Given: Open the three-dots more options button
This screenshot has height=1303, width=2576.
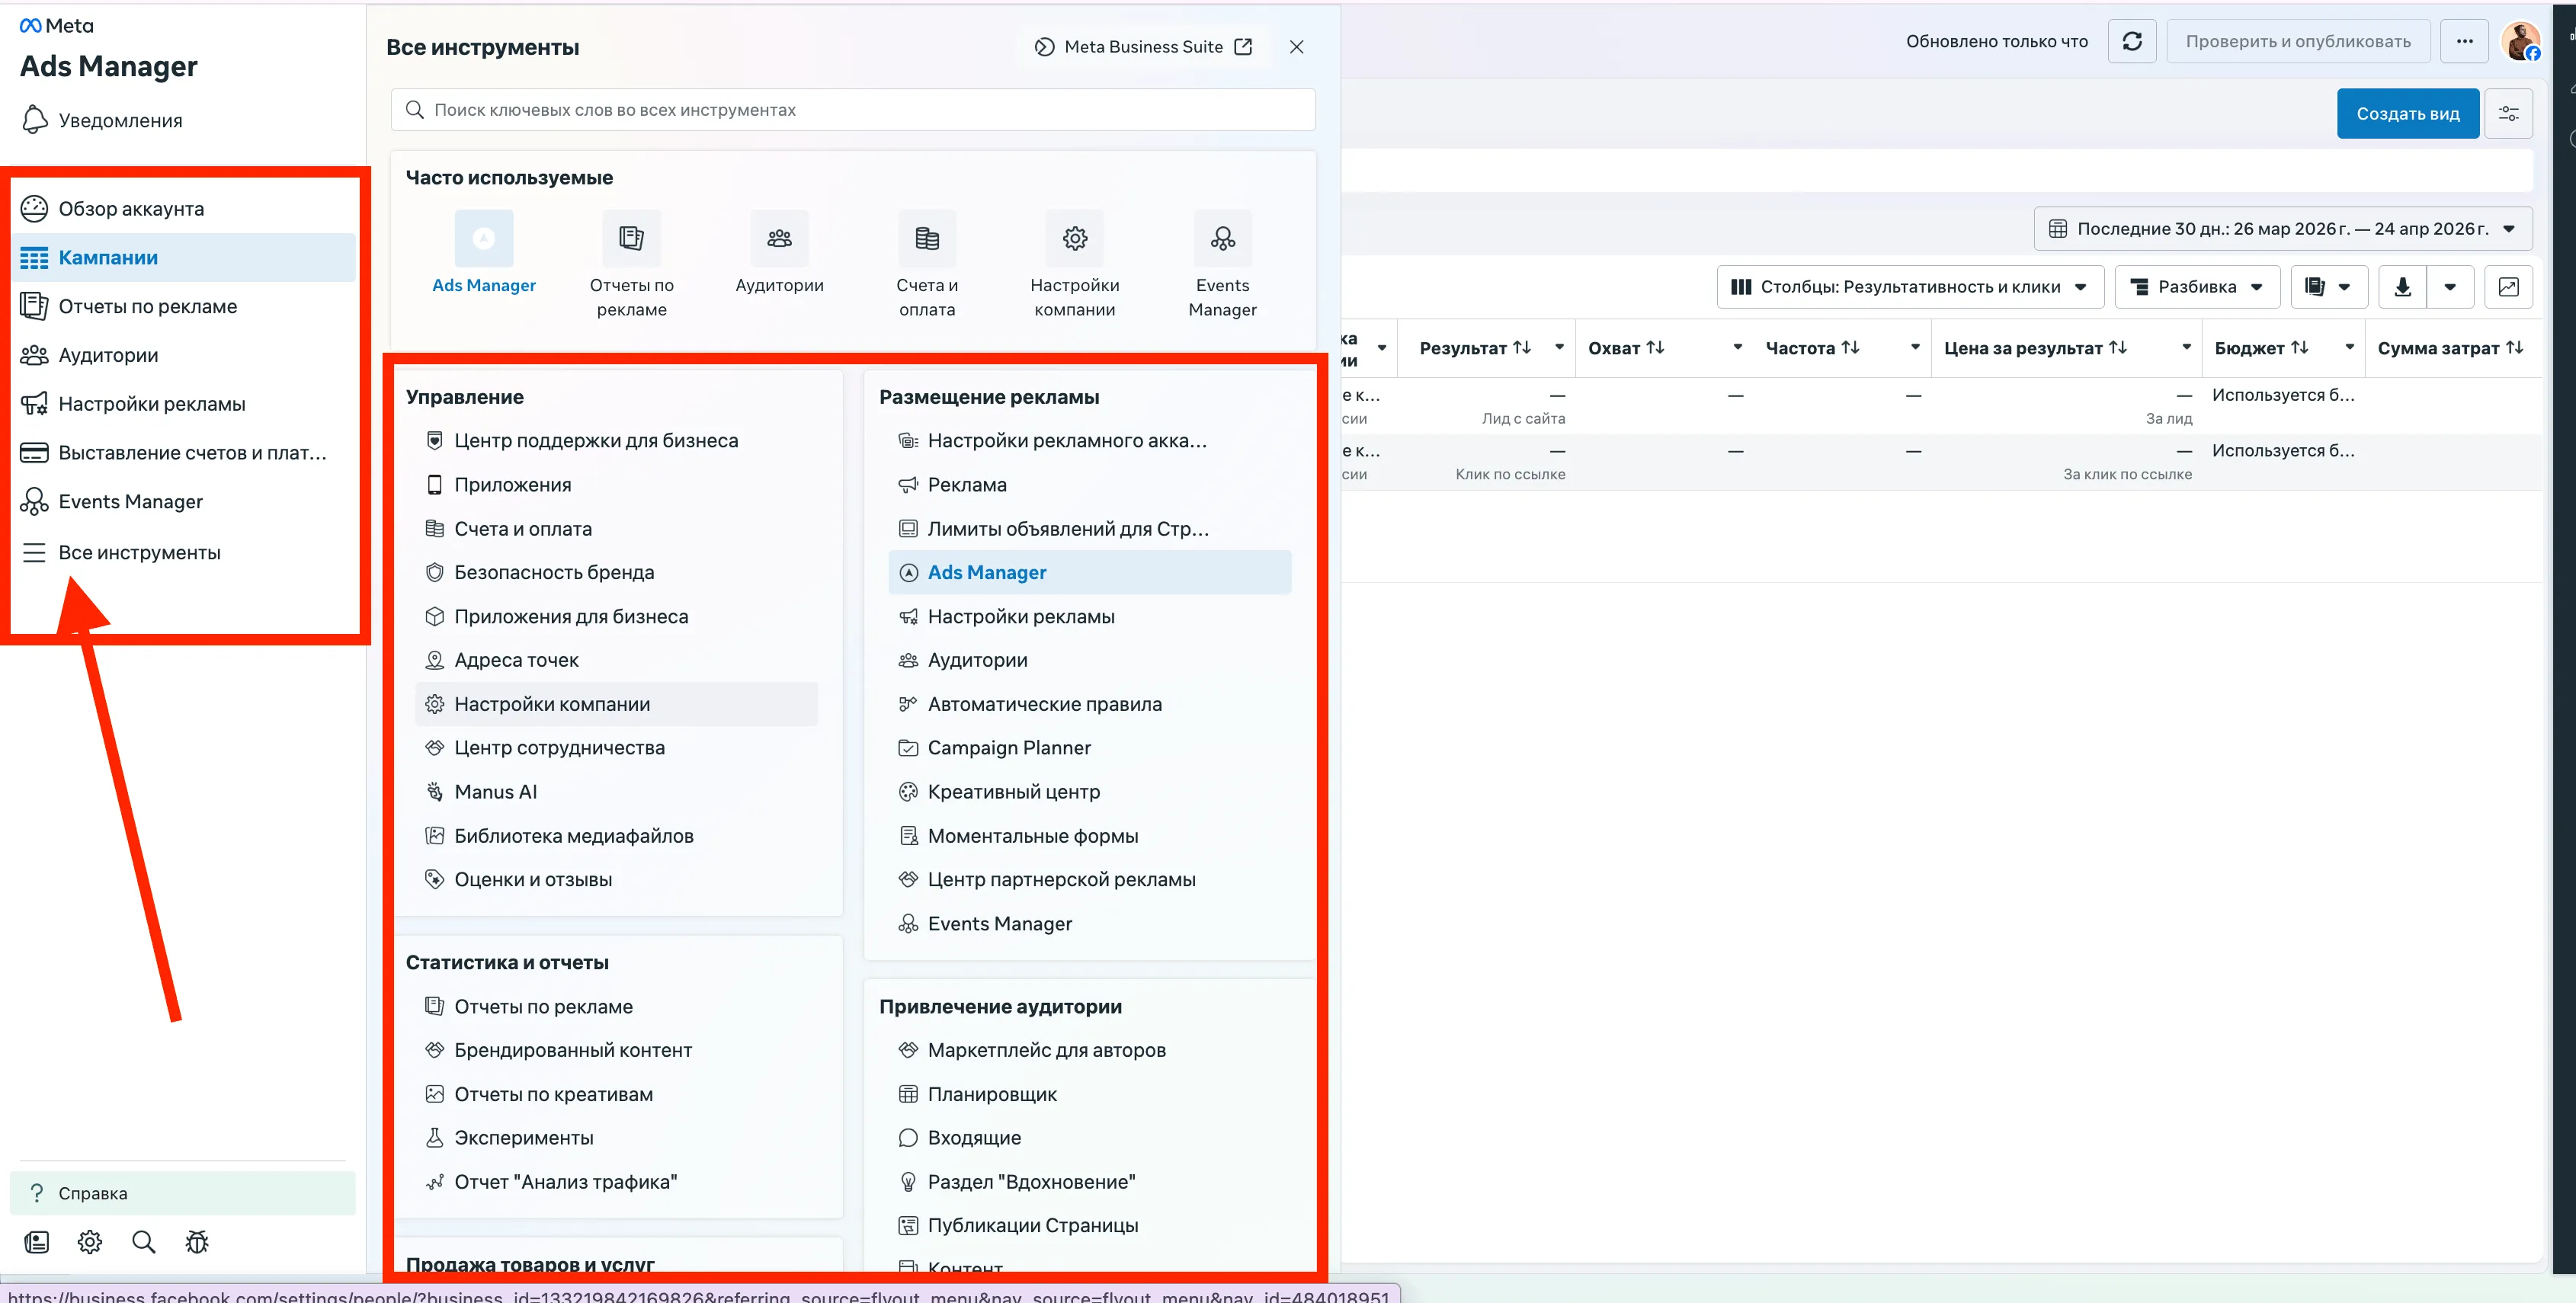Looking at the screenshot, I should pyautogui.click(x=2464, y=42).
